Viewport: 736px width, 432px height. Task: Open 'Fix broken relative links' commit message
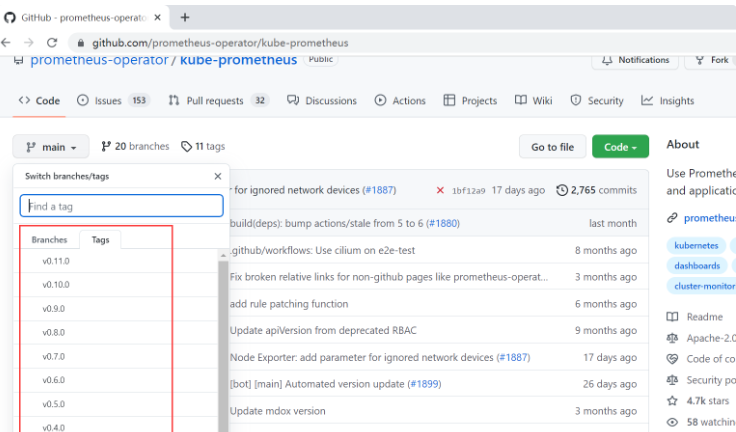point(389,277)
